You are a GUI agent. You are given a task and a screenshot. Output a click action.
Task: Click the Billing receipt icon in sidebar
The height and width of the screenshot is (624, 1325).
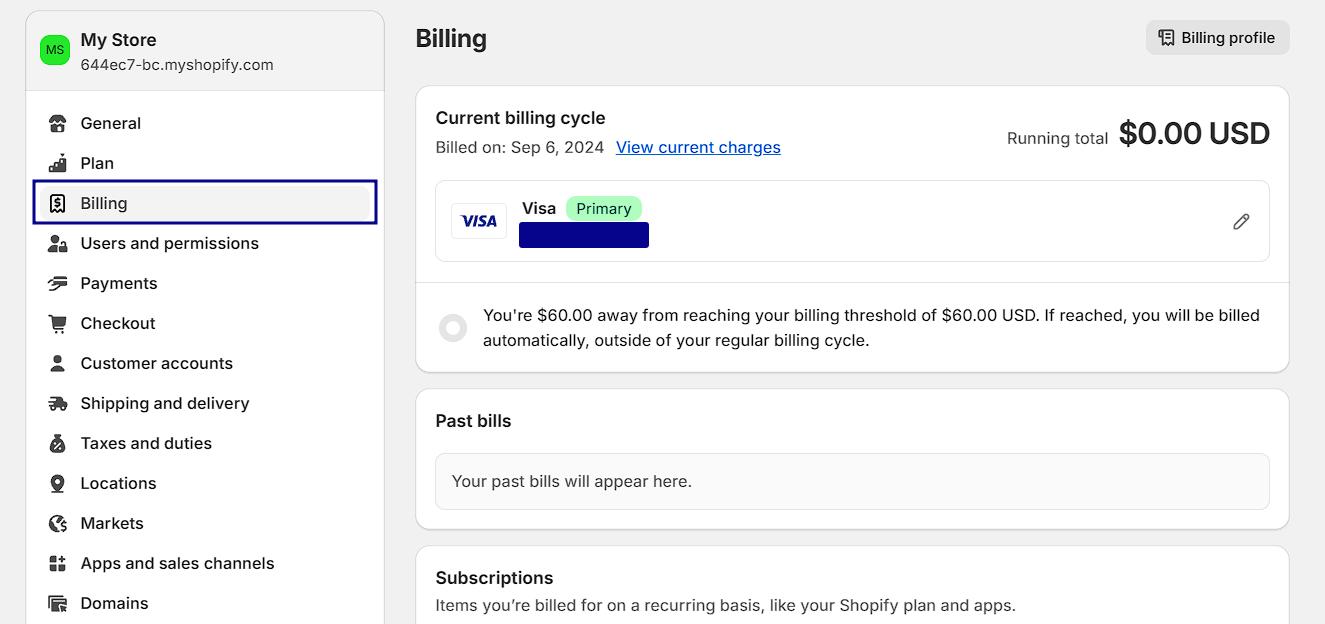[x=58, y=203]
